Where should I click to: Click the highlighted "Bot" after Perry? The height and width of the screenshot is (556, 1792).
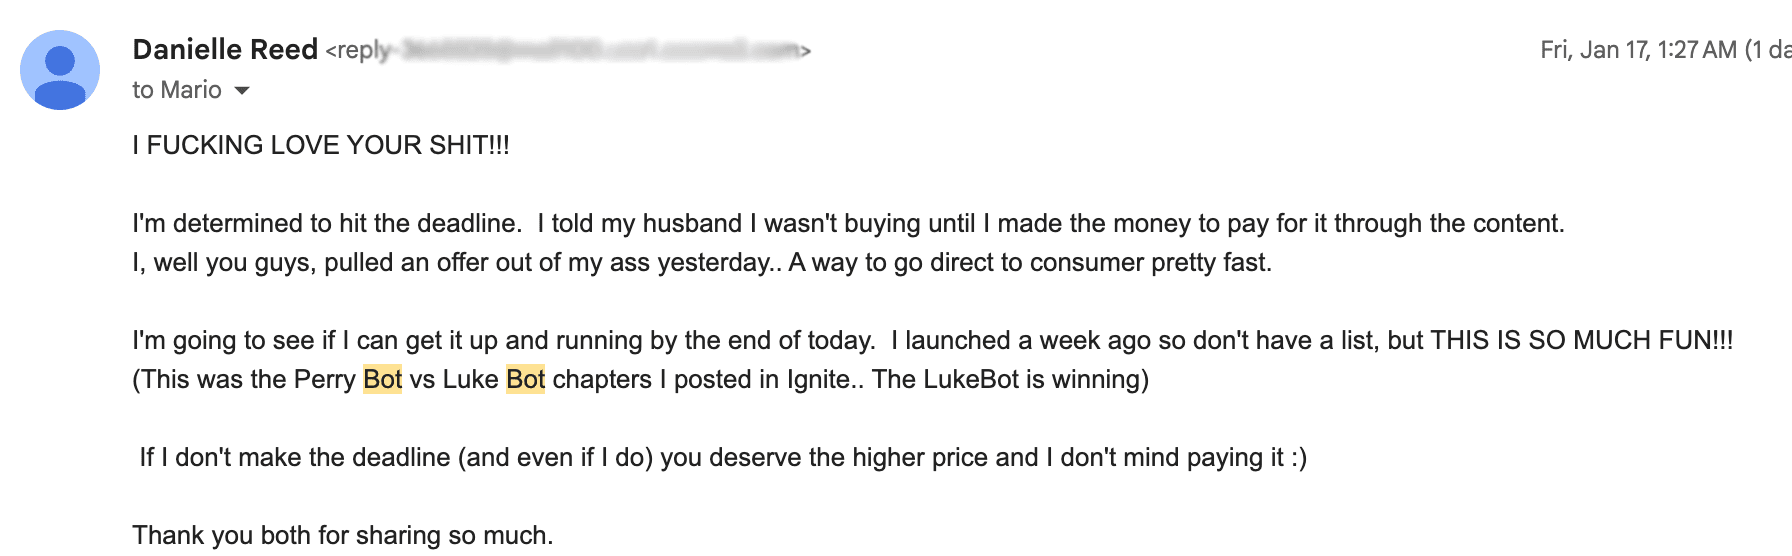(x=382, y=380)
